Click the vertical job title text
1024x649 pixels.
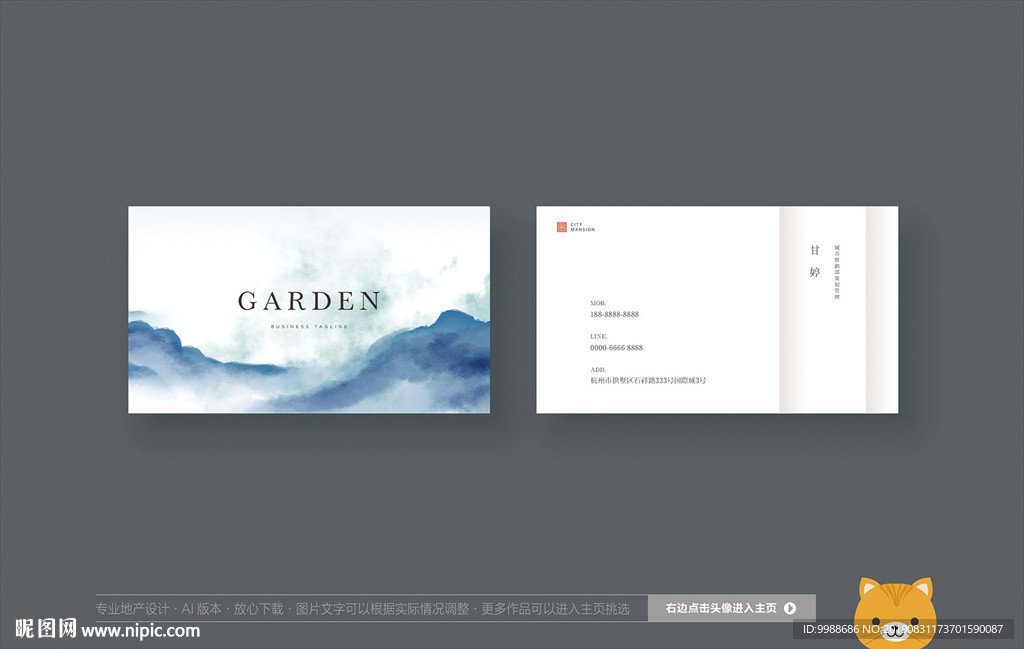click(x=837, y=272)
